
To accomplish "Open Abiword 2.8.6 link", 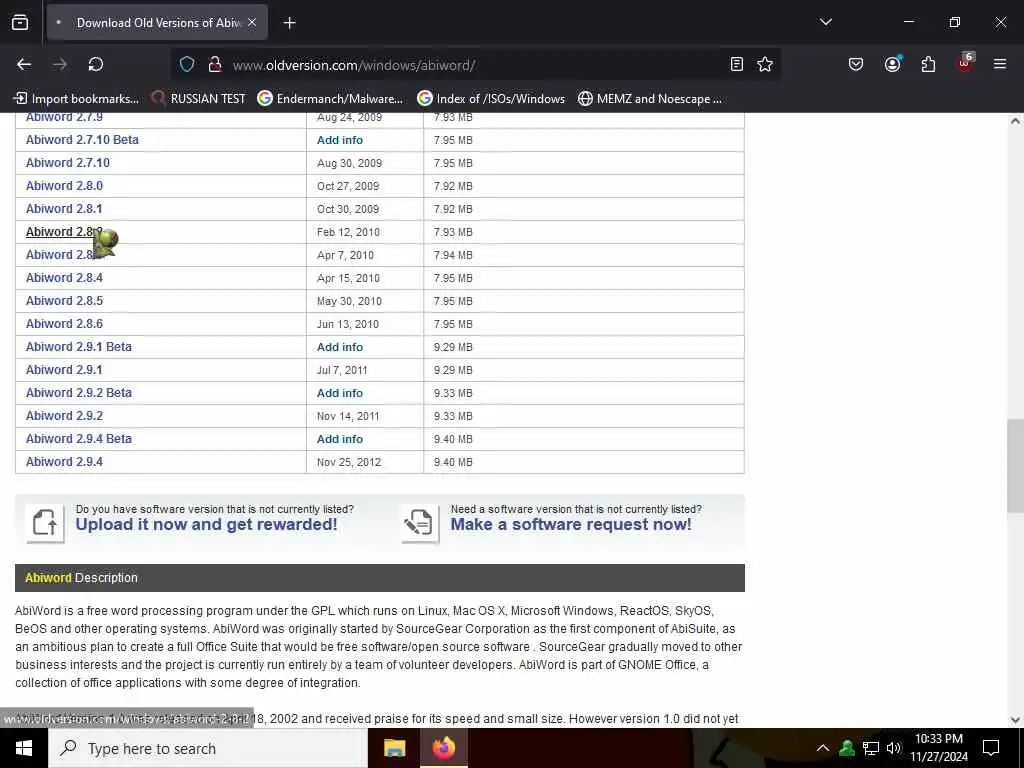I will 64,323.
